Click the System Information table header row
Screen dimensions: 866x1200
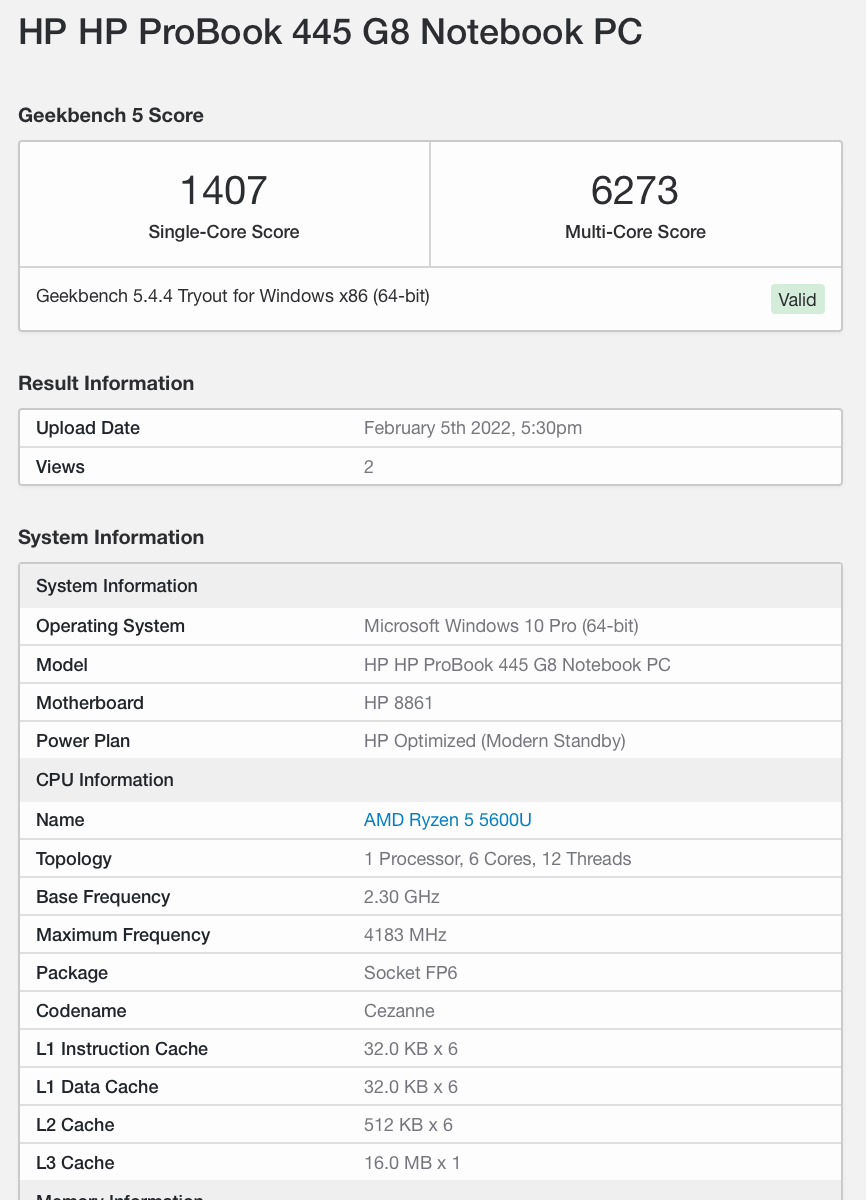(430, 586)
